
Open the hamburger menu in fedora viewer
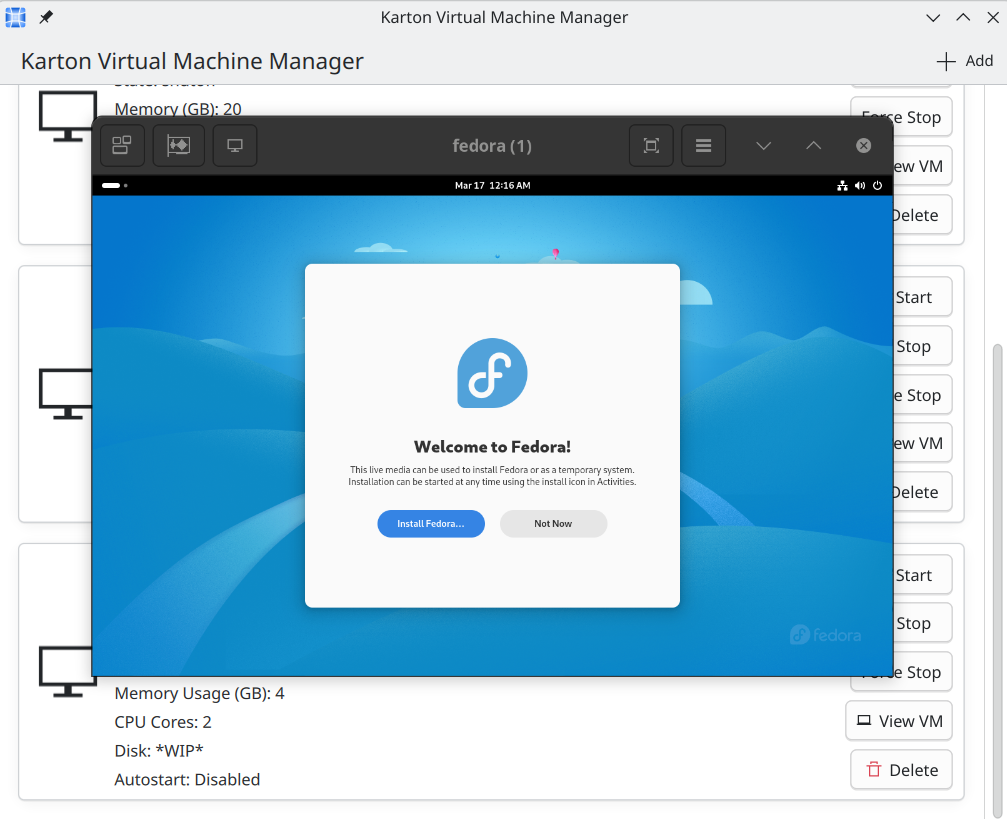703,146
